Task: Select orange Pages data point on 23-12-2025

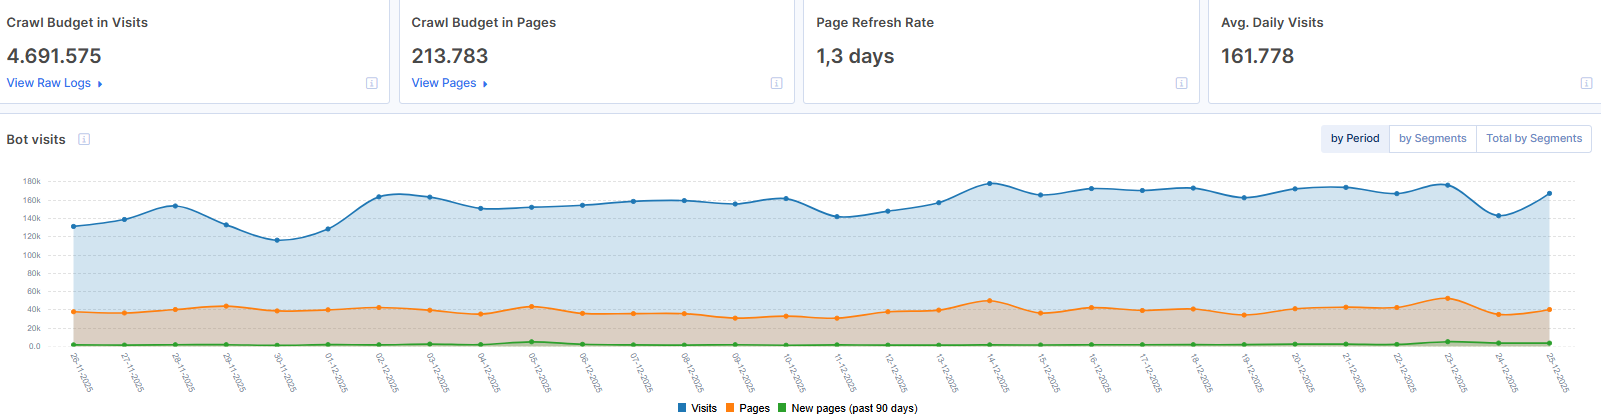Action: [1447, 298]
